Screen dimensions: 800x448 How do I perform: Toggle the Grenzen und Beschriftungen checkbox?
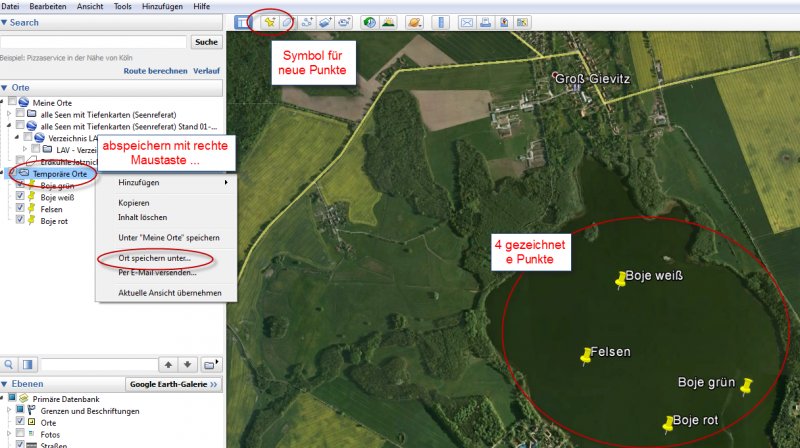click(x=20, y=410)
